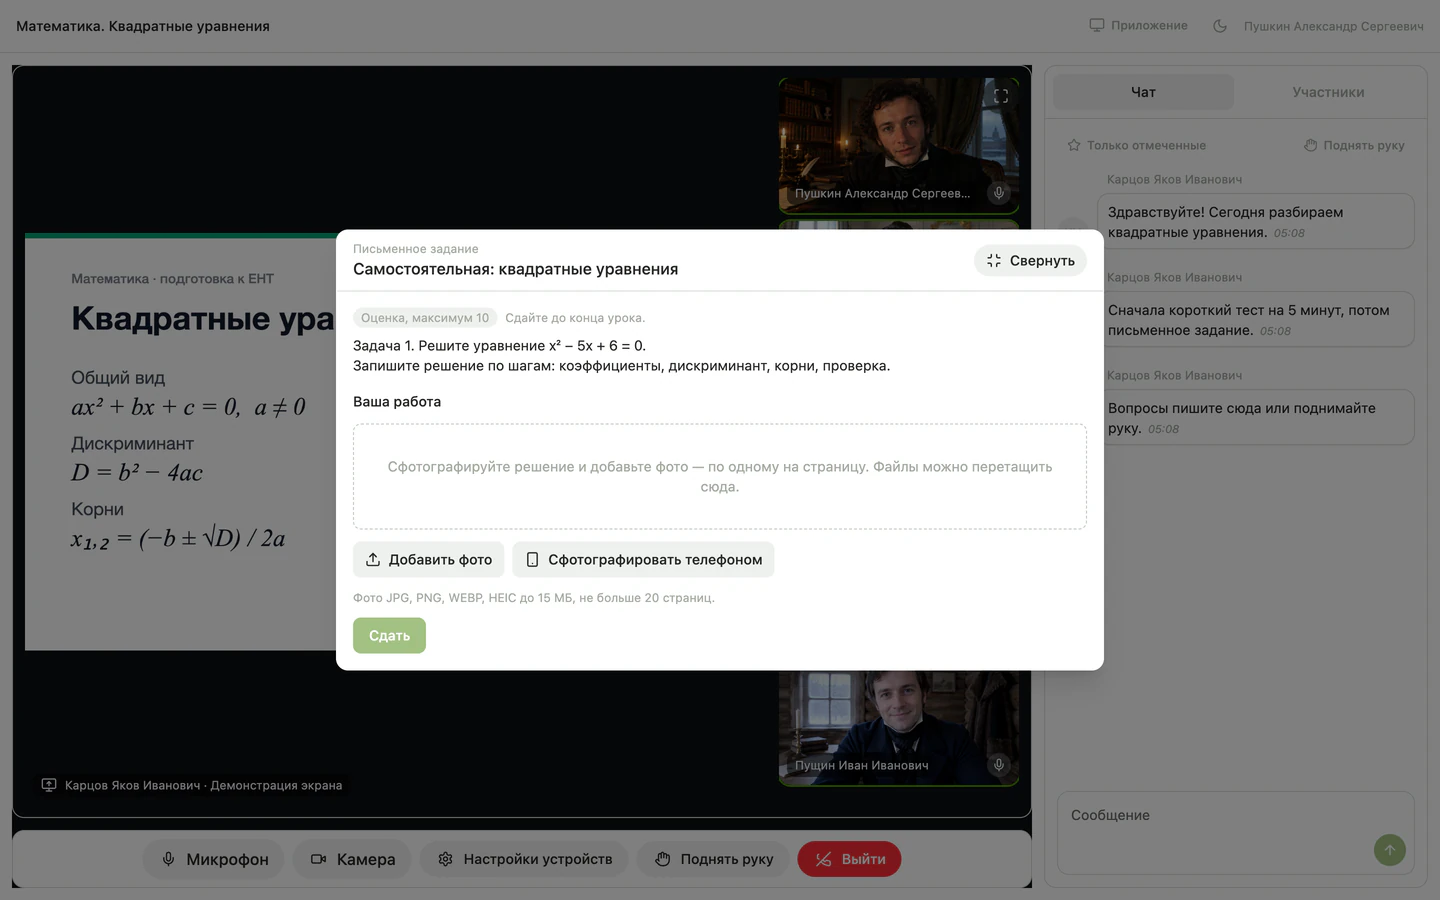The image size is (1440, 900).
Task: Leave the lesson with Выйти
Action: tap(849, 859)
